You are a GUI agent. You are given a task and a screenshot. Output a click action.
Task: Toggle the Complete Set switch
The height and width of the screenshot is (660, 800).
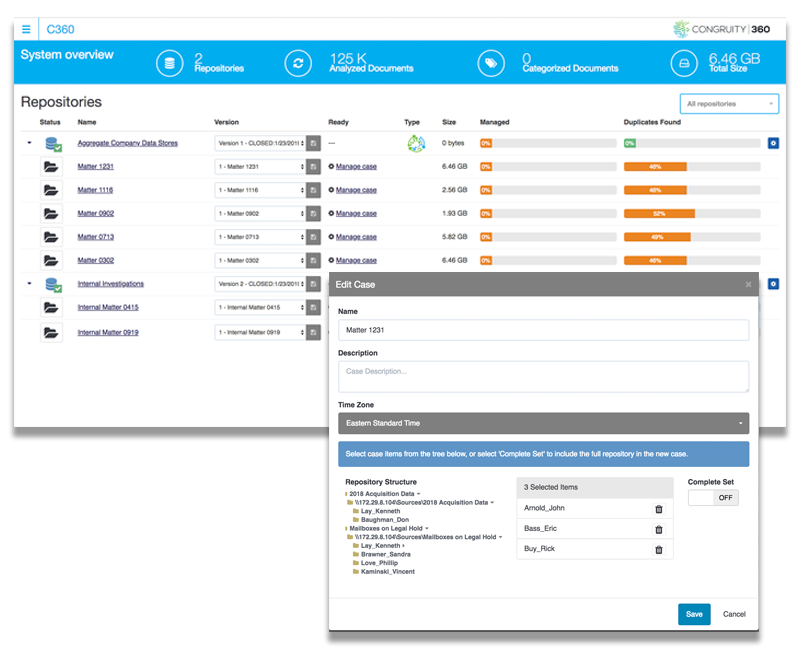713,498
